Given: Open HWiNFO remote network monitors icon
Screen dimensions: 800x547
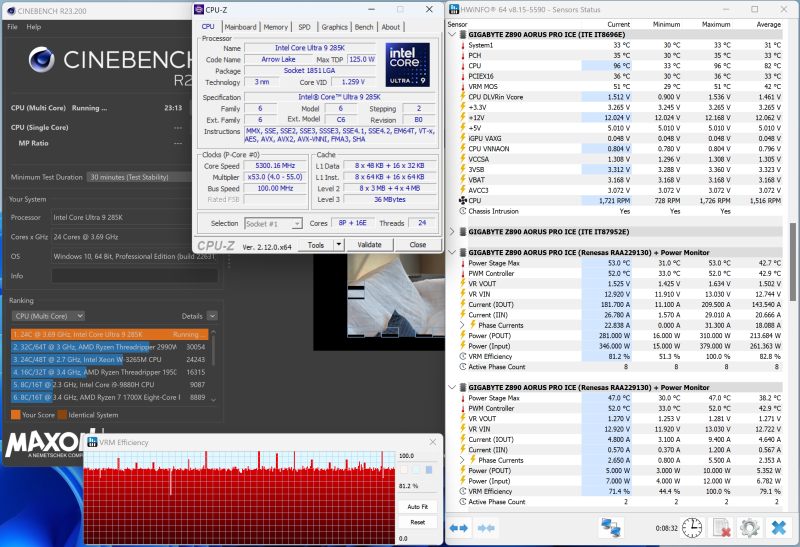Looking at the screenshot, I should pyautogui.click(x=611, y=528).
